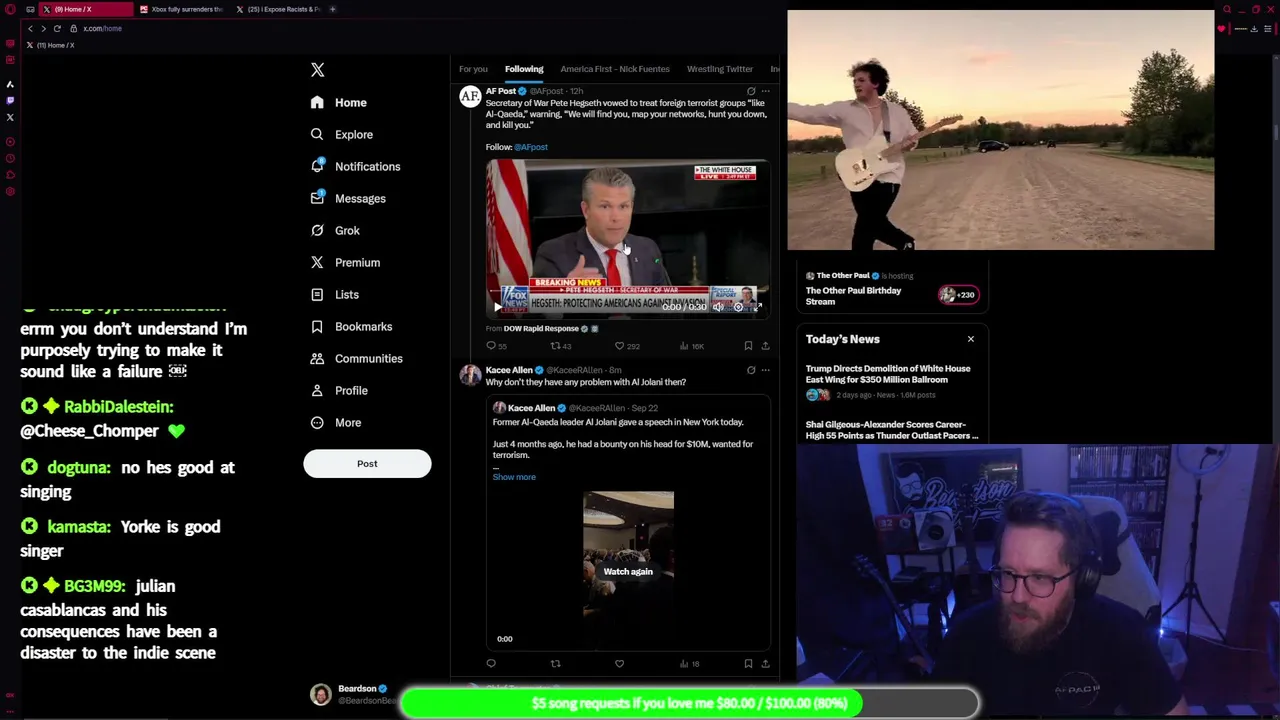Expand quoted tweet with Show more
Image resolution: width=1280 pixels, height=720 pixels.
514,477
